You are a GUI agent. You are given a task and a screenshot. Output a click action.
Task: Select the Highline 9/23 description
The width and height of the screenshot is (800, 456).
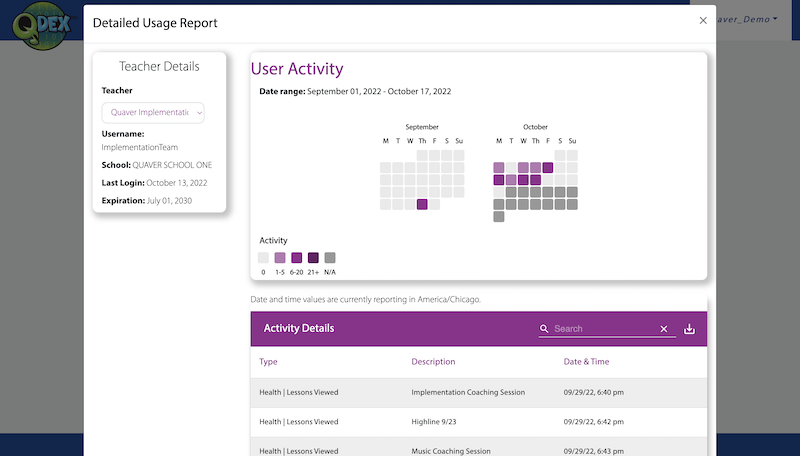click(434, 422)
